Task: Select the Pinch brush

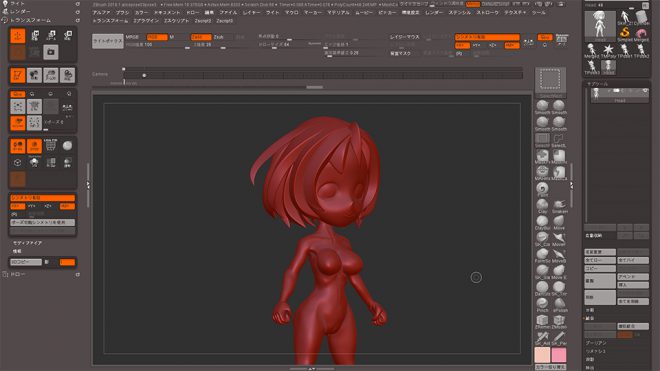Action: [x=542, y=304]
